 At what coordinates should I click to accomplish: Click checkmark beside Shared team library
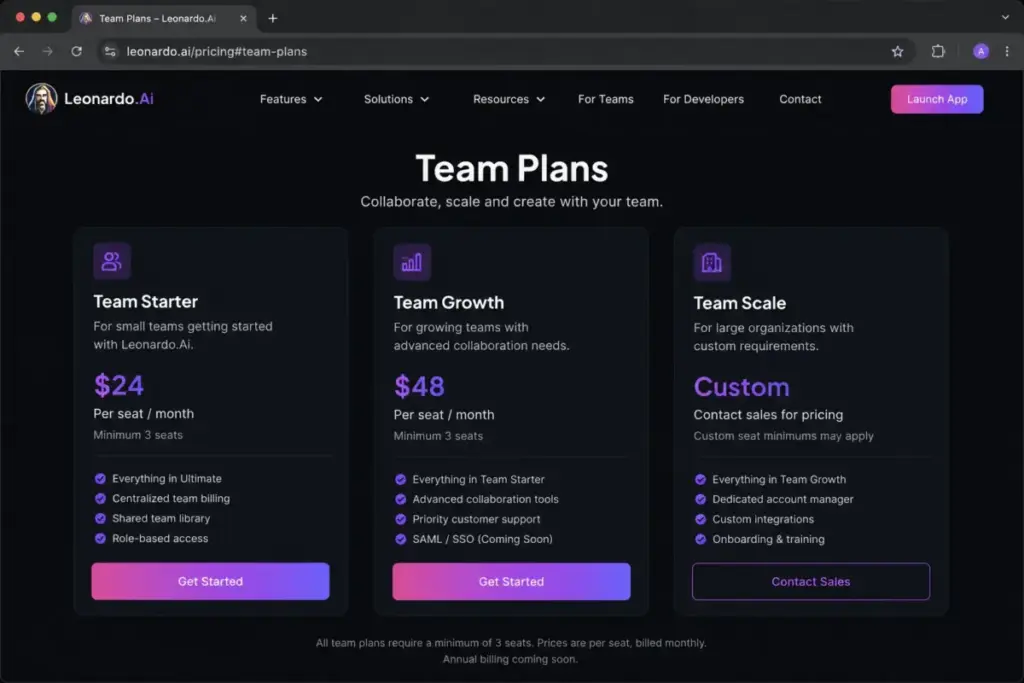click(100, 518)
